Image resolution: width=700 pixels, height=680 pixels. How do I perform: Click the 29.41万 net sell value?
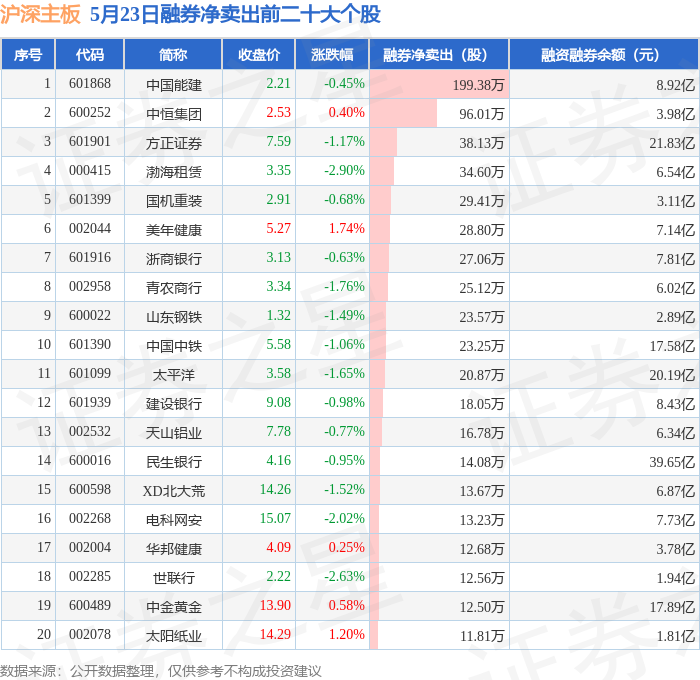pos(482,200)
